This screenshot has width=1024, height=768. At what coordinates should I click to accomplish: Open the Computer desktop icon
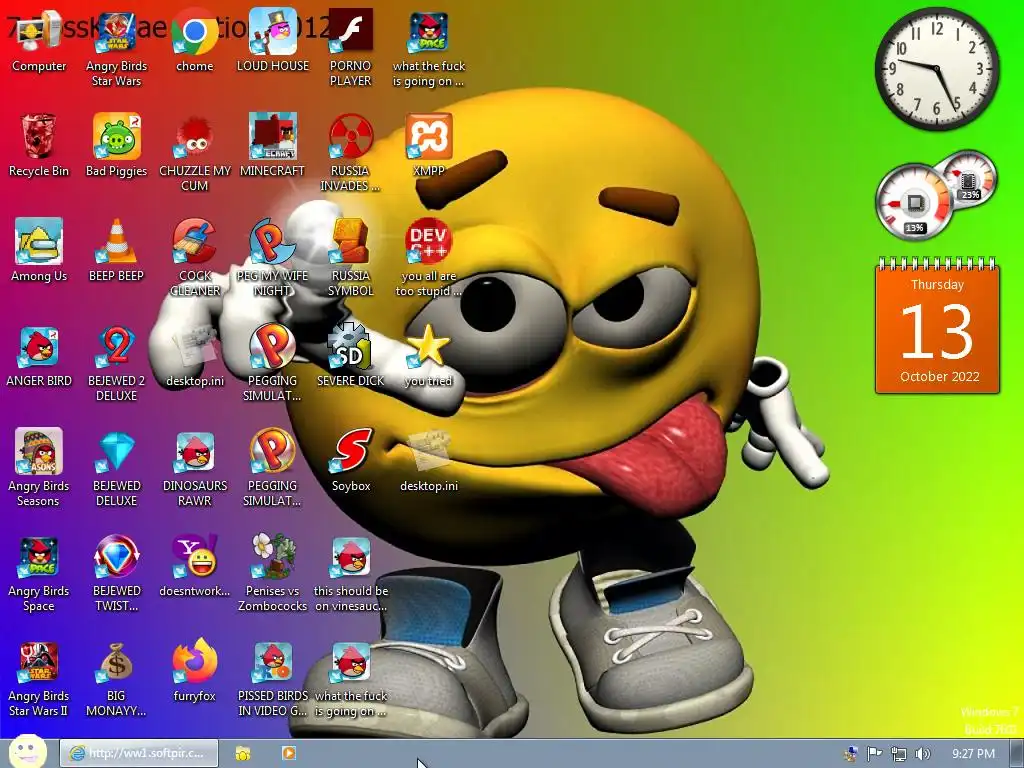click(39, 40)
